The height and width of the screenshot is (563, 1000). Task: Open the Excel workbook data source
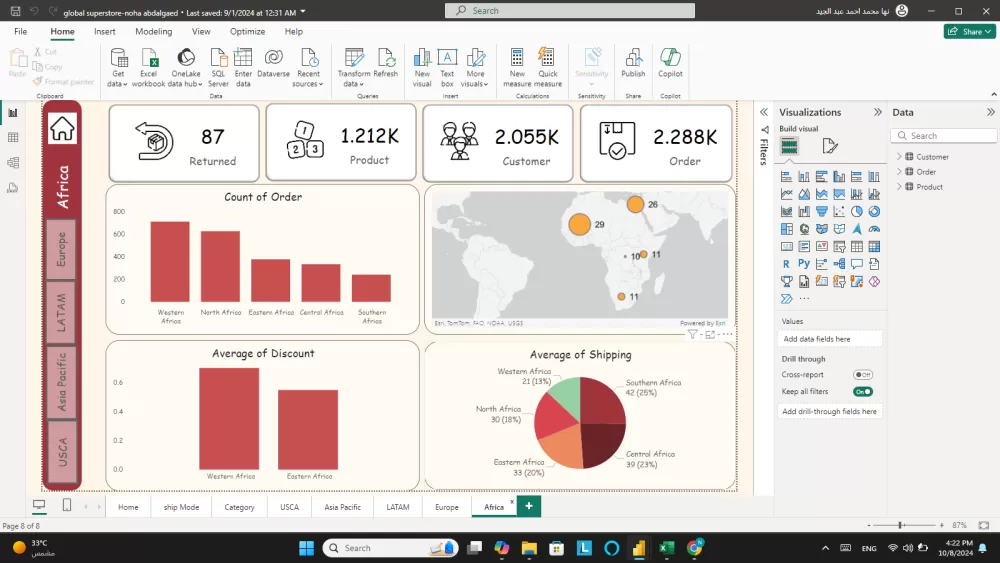pyautogui.click(x=148, y=60)
